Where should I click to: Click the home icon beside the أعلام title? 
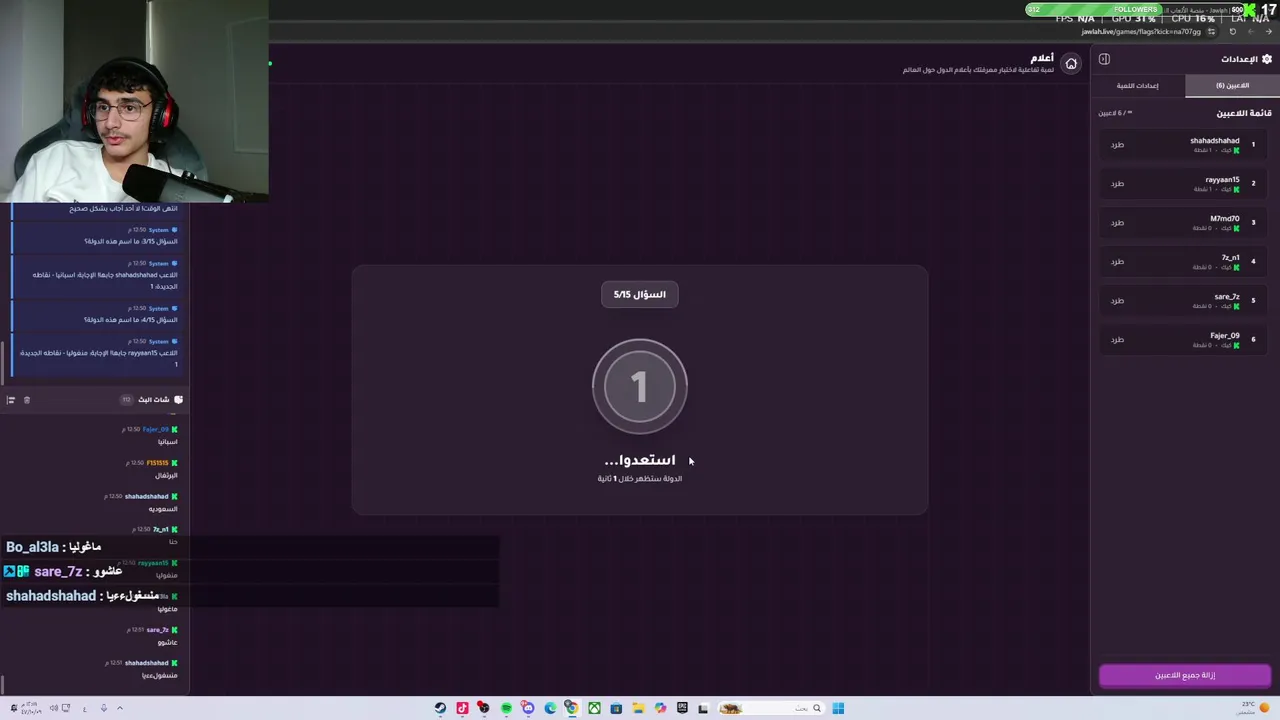pos(1071,64)
